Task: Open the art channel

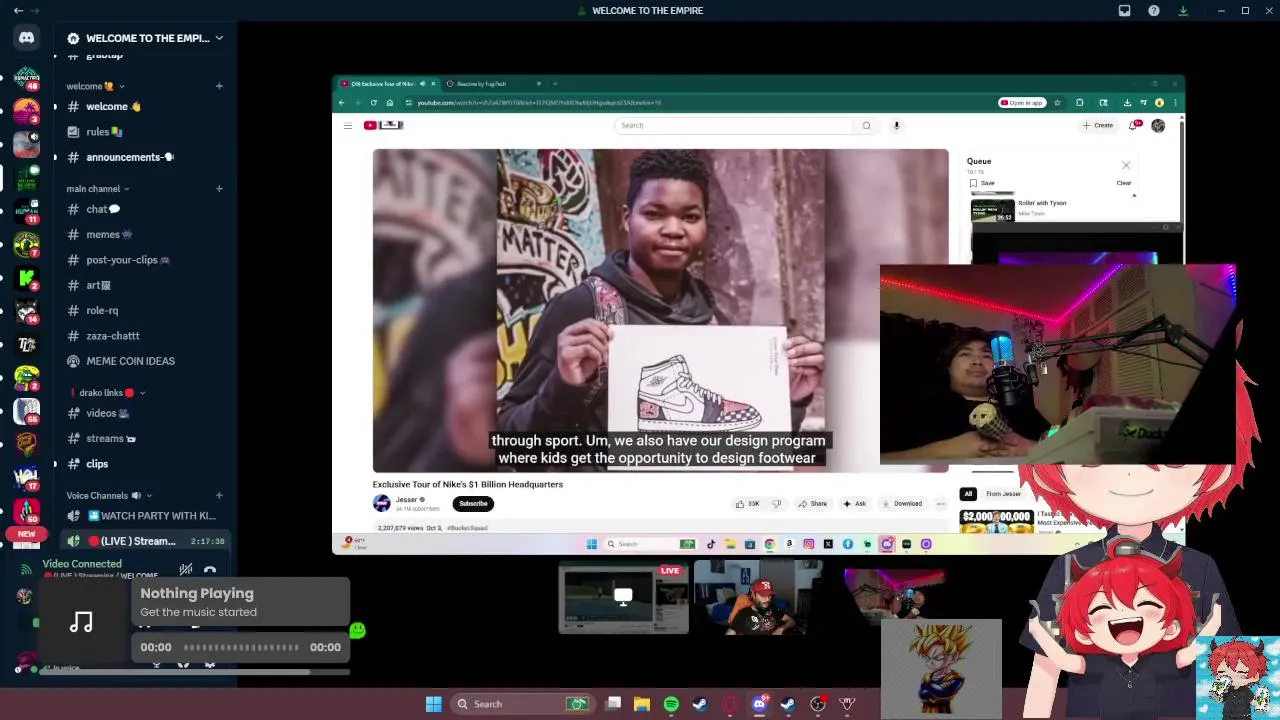Action: 145,285
